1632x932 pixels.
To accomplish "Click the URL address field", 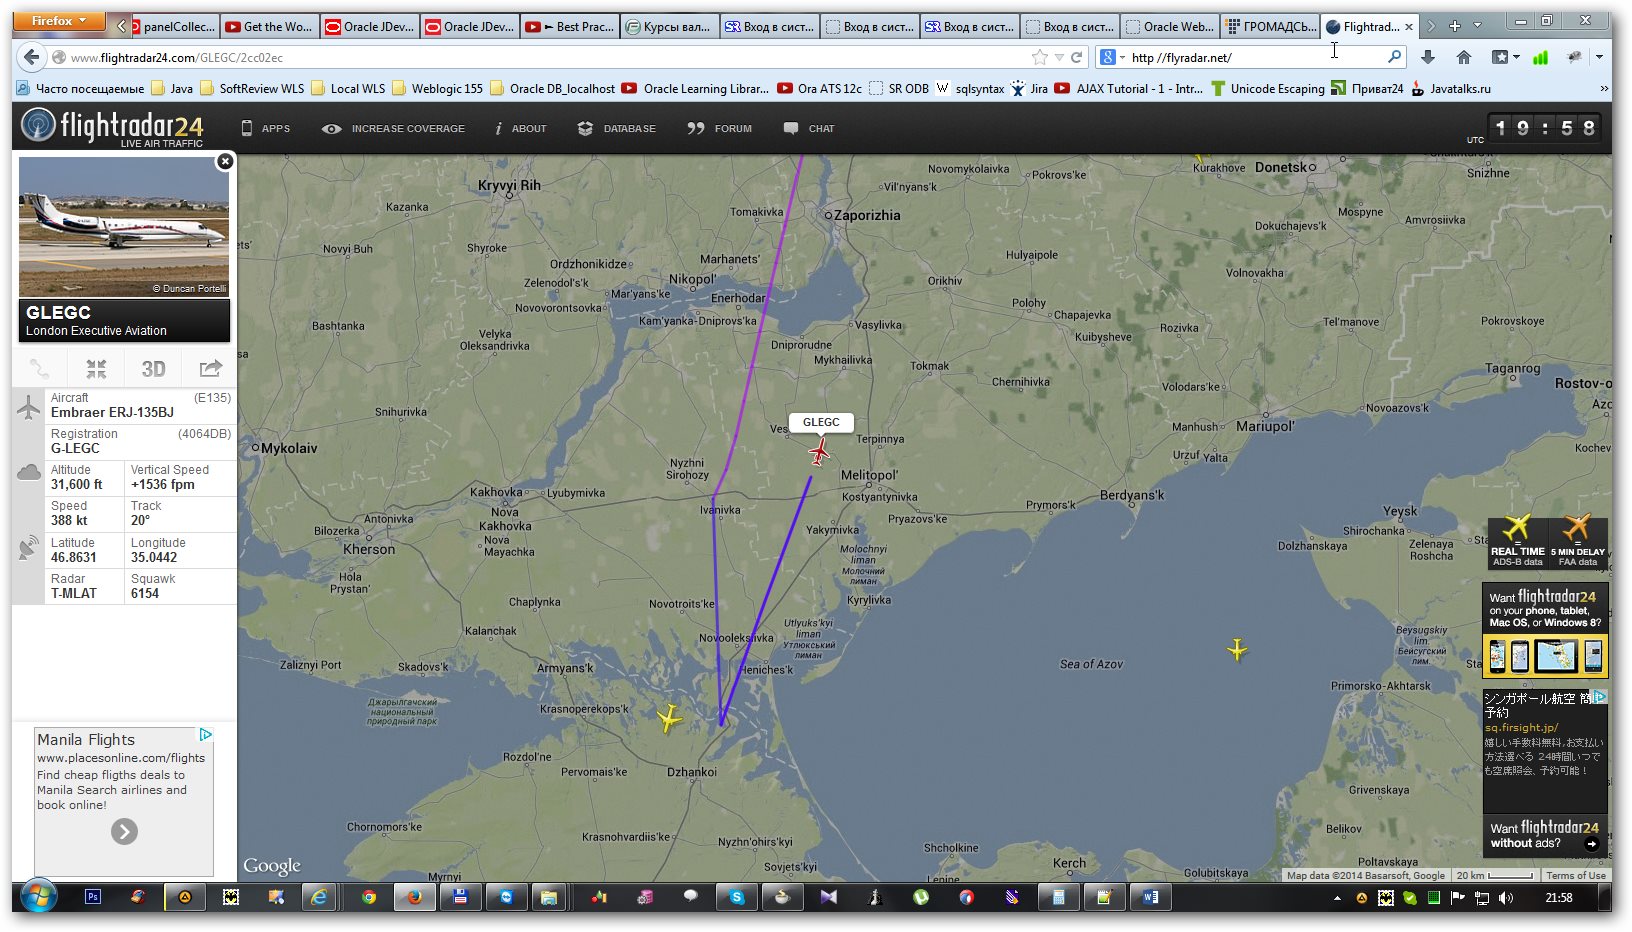I will (x=540, y=57).
